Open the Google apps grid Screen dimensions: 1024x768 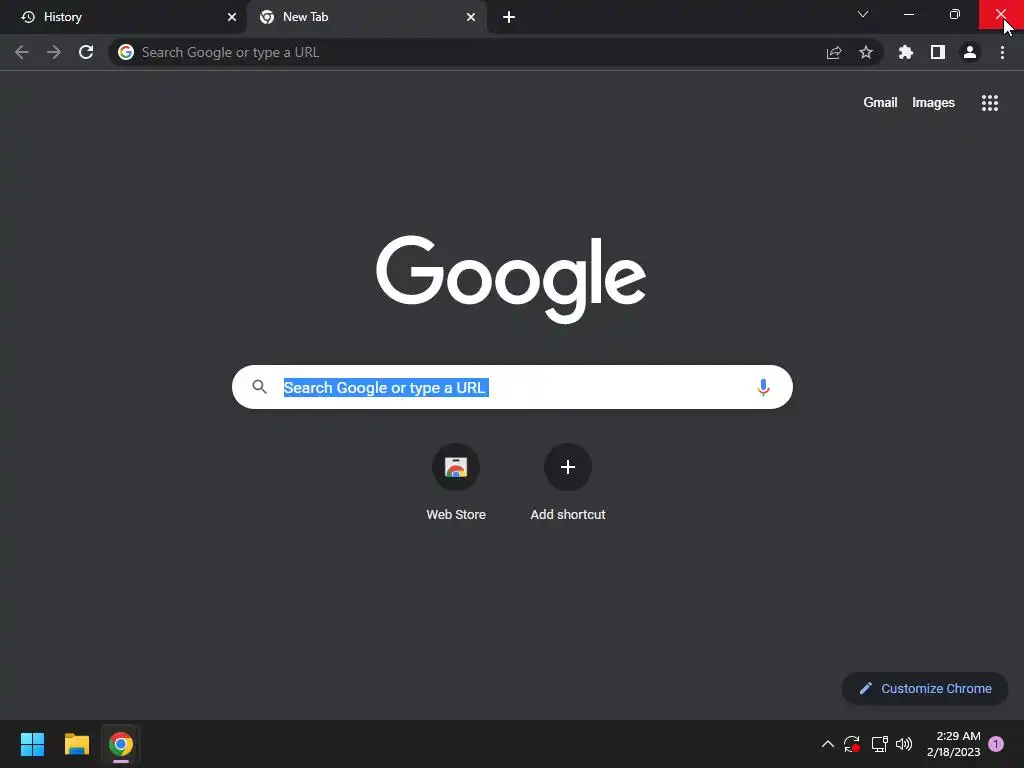coord(990,103)
